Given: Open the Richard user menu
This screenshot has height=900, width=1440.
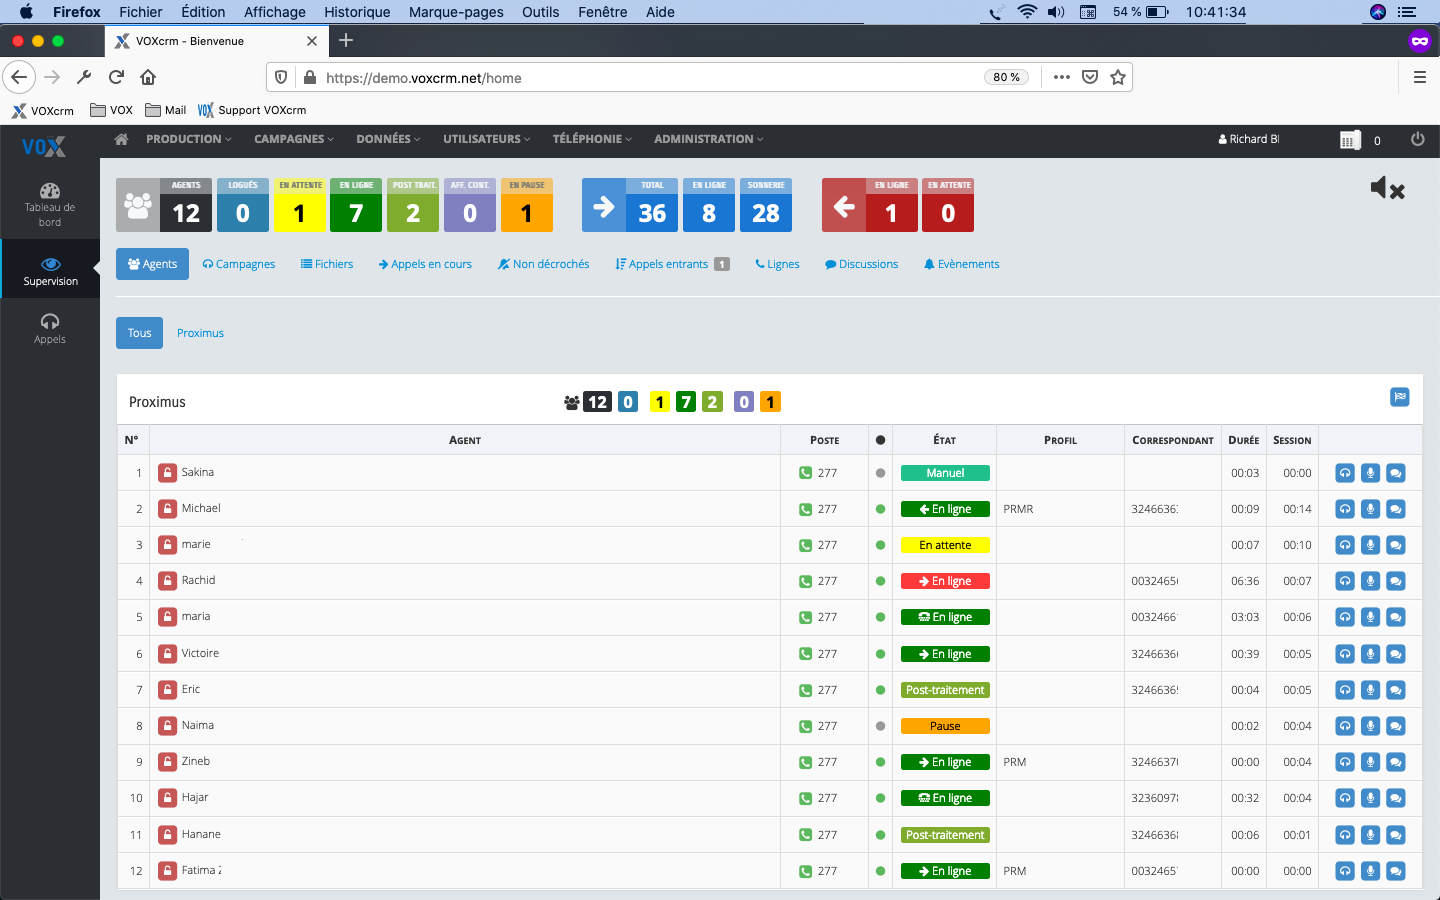Looking at the screenshot, I should (1249, 139).
